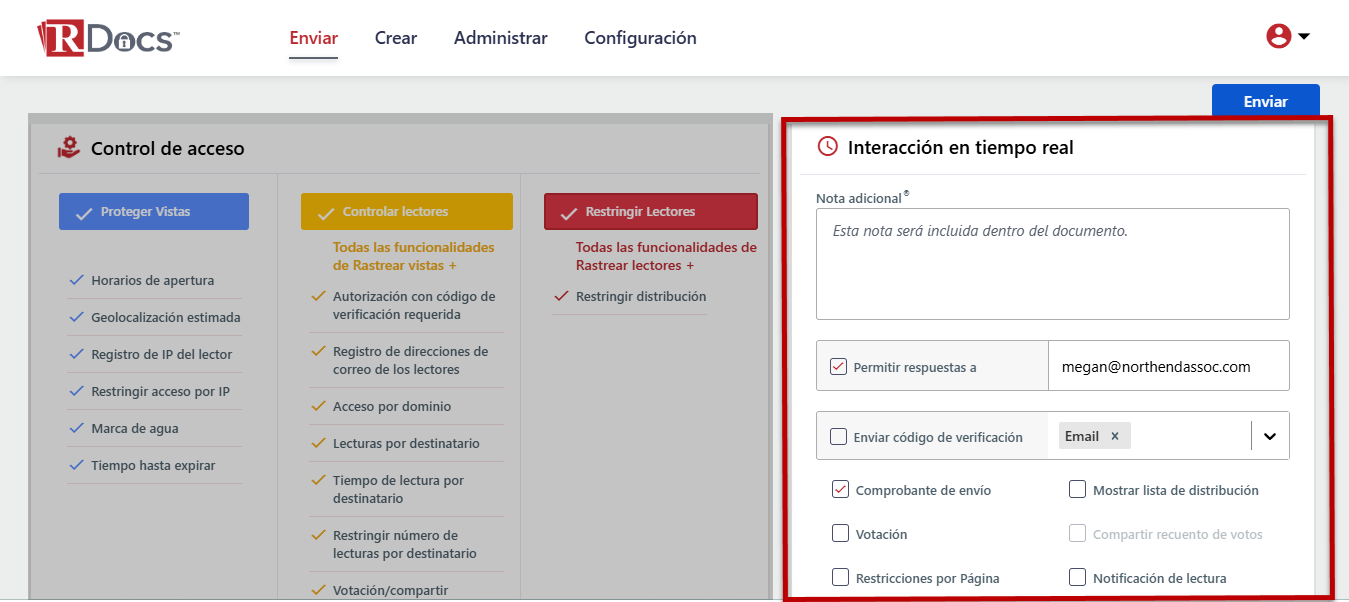Screen dimensions: 1349x602
Task: Click the Control de acceso hand icon
Action: click(x=68, y=148)
